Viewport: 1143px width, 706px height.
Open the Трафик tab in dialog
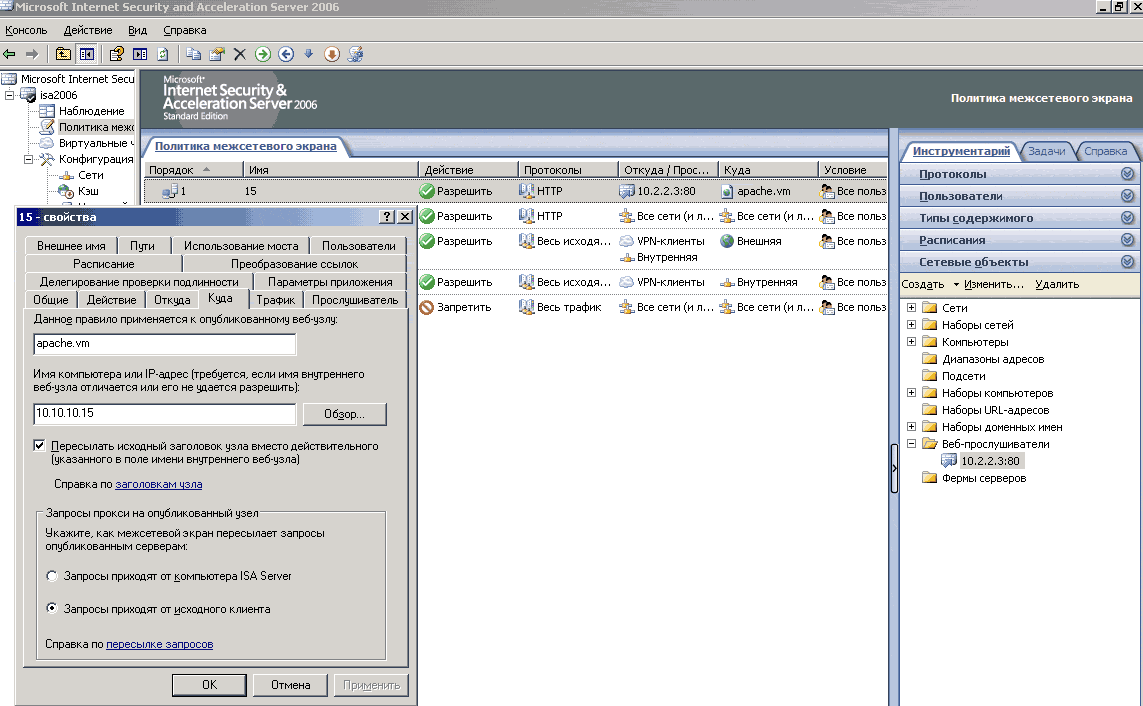point(276,299)
